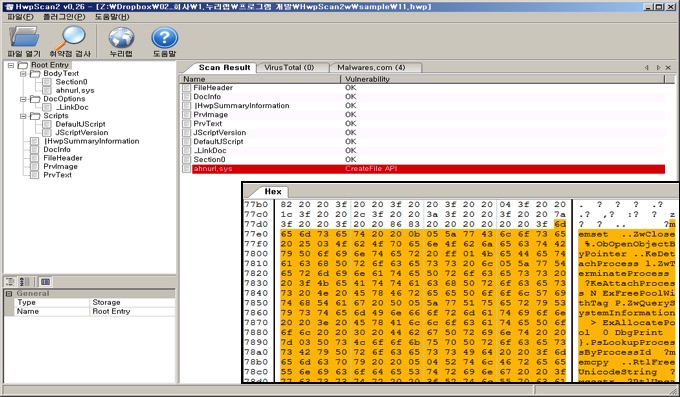
Task: Open a file with the 파일 열기 toolbar icon
Action: (x=24, y=42)
